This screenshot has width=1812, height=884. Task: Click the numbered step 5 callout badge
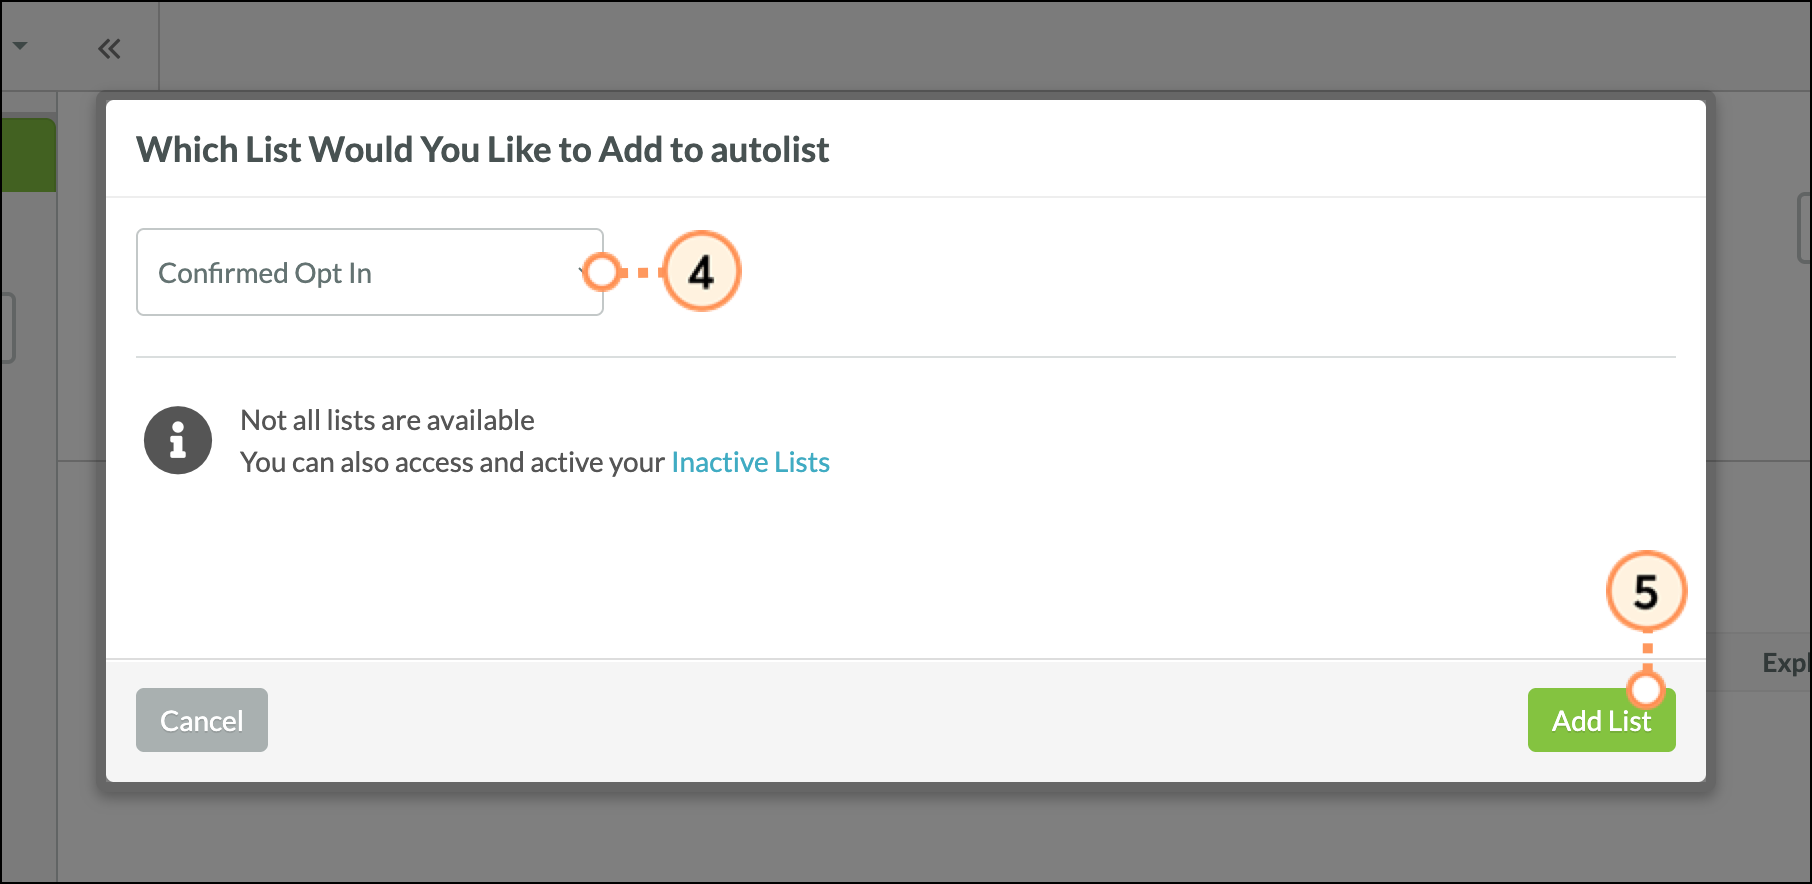(1646, 592)
